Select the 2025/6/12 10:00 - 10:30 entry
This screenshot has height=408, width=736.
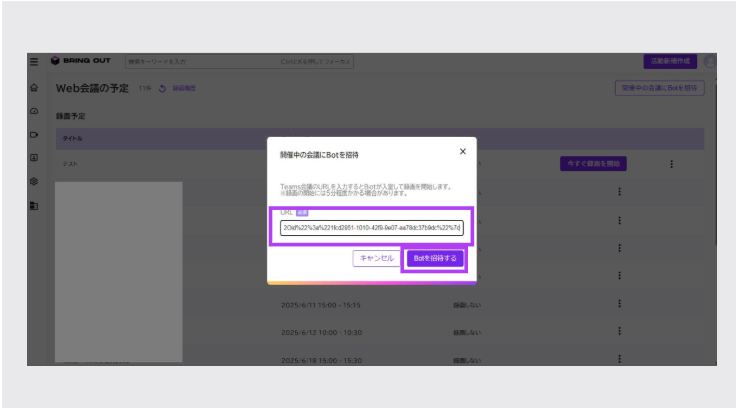point(322,332)
